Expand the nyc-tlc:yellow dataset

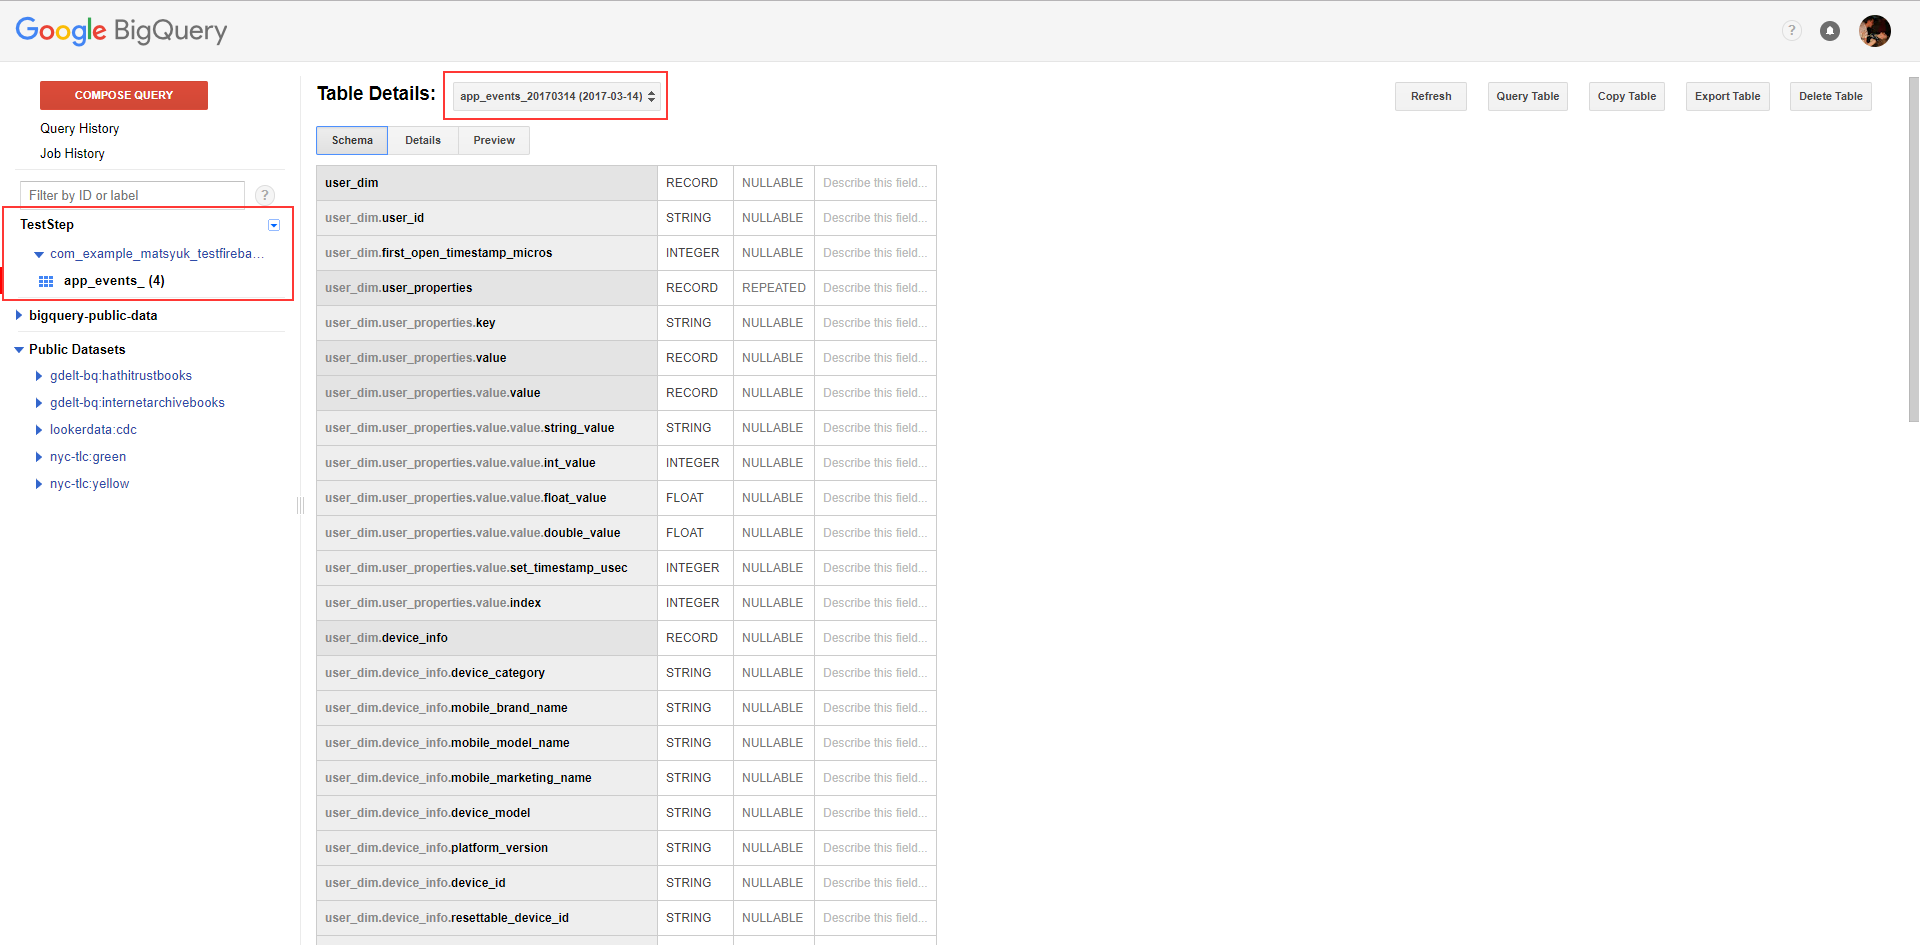pos(39,484)
